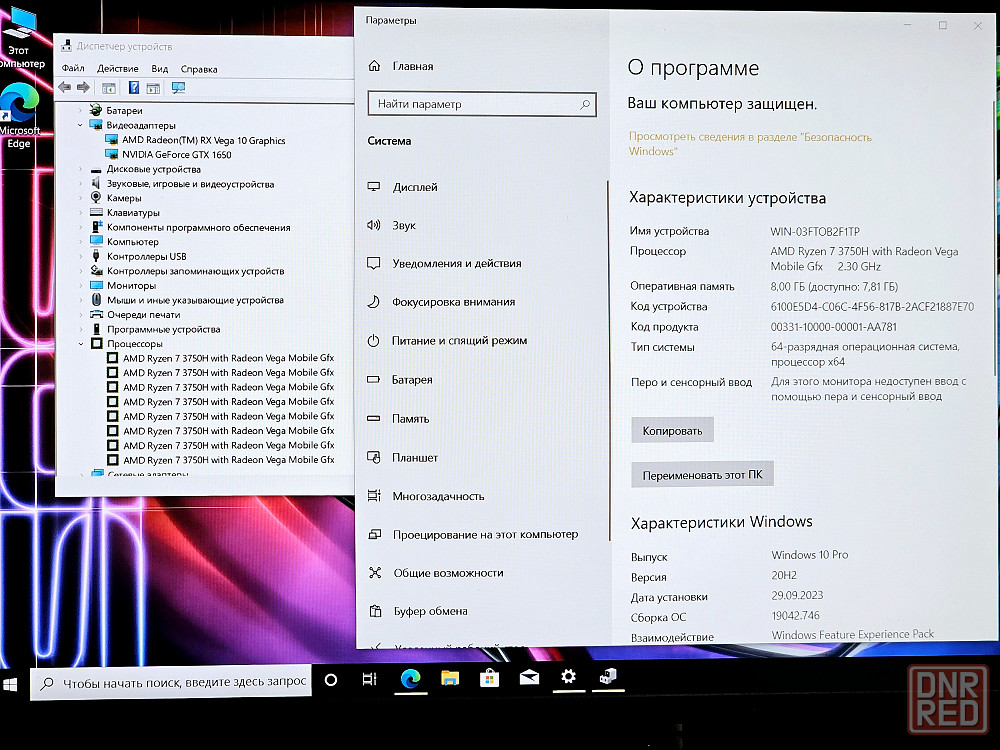Click the taskbar search box
This screenshot has height=750, width=1000.
click(x=172, y=682)
